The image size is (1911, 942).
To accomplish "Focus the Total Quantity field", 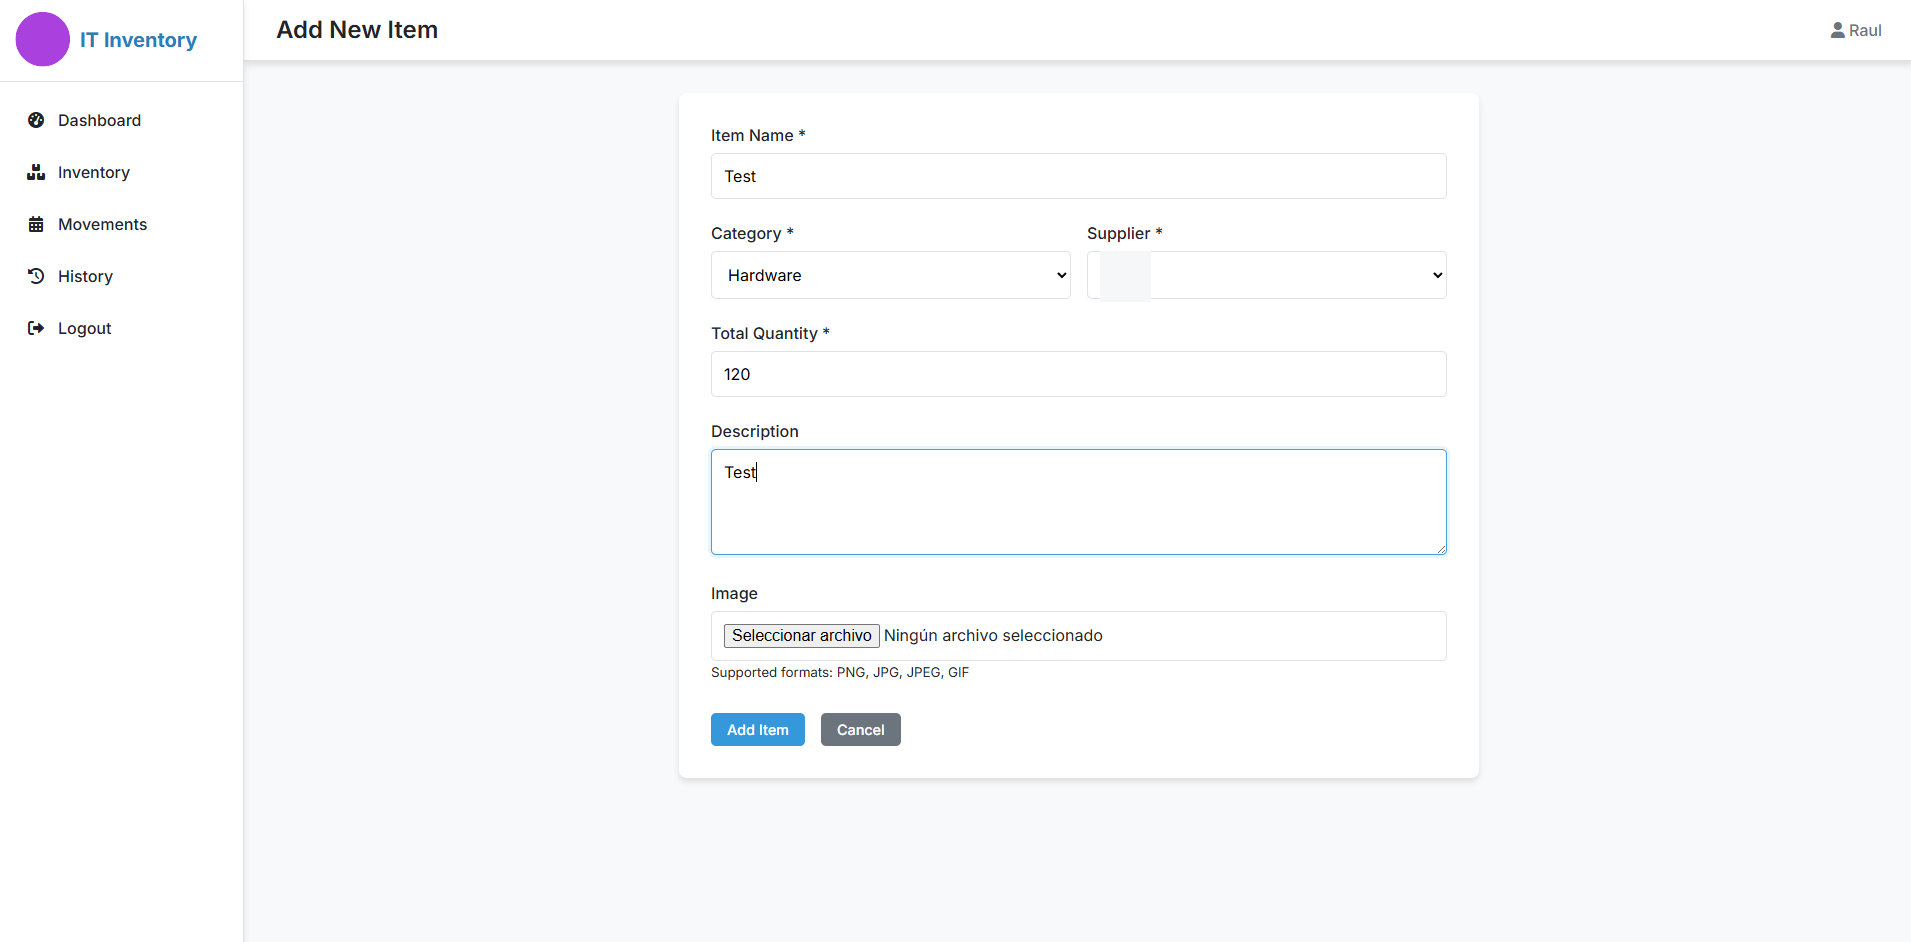I will (x=1079, y=374).
